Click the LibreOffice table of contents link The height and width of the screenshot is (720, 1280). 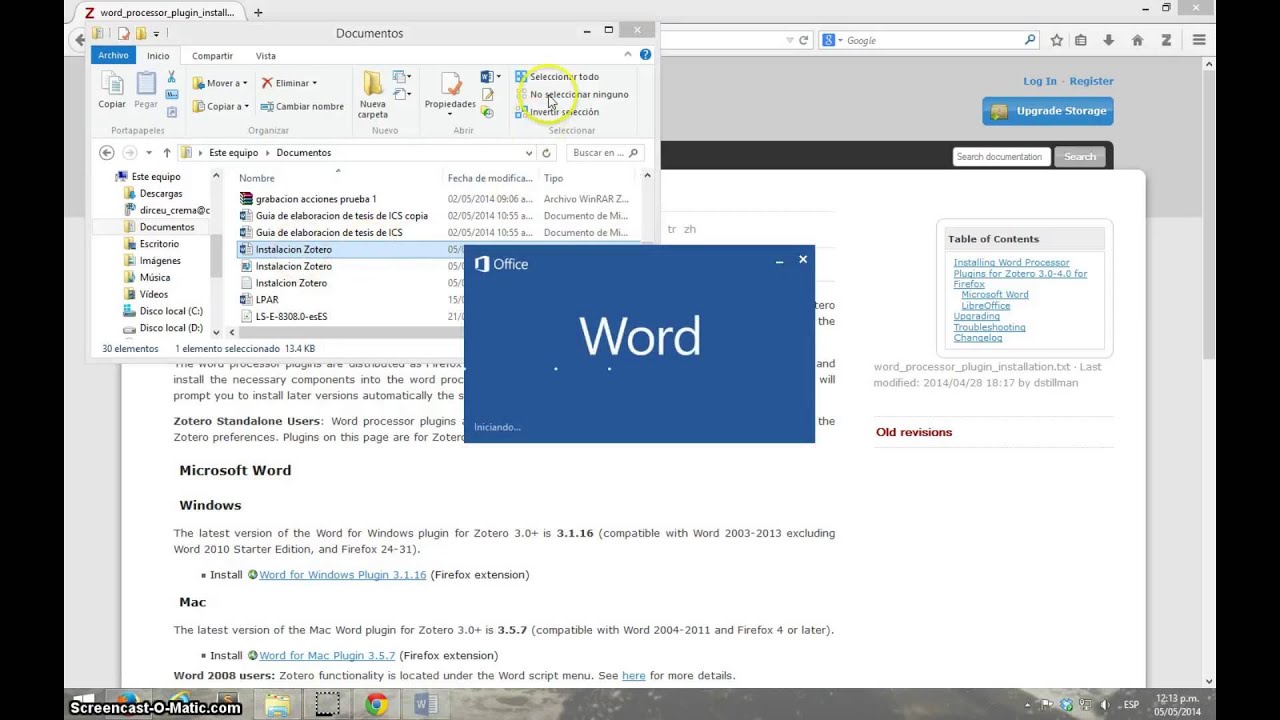(x=985, y=305)
